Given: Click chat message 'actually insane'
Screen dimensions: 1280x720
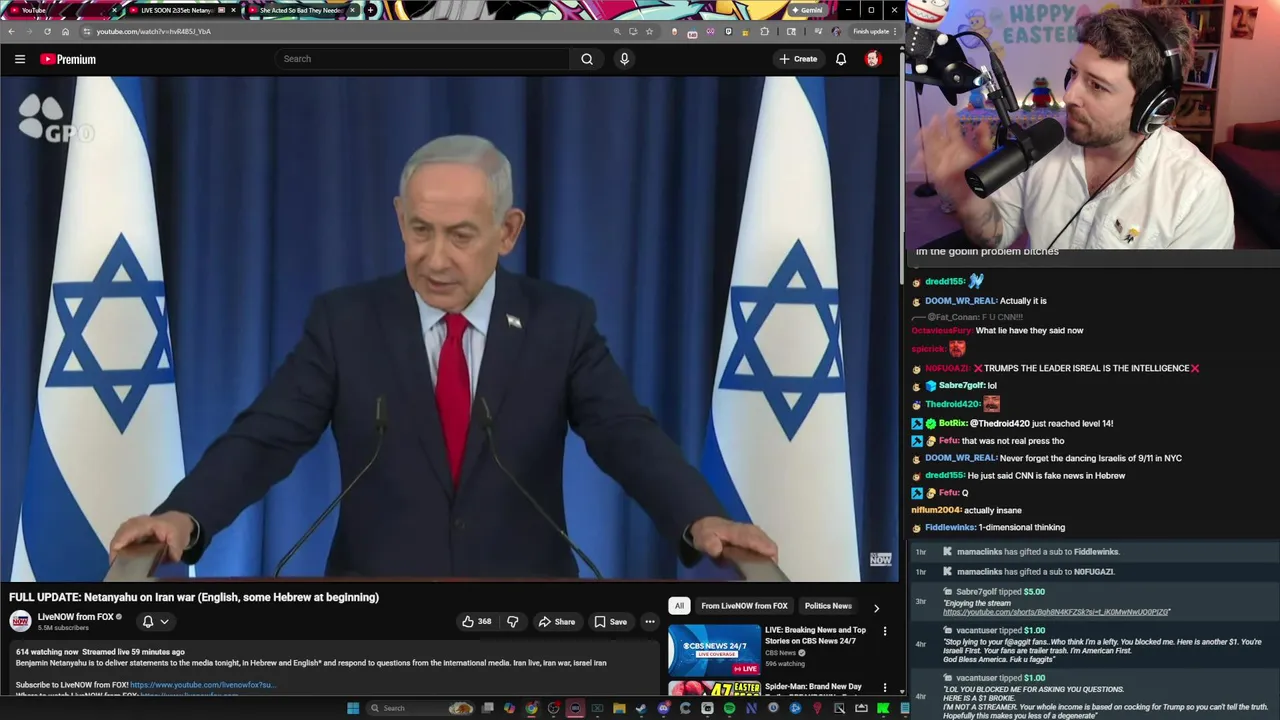Looking at the screenshot, I should 992,510.
